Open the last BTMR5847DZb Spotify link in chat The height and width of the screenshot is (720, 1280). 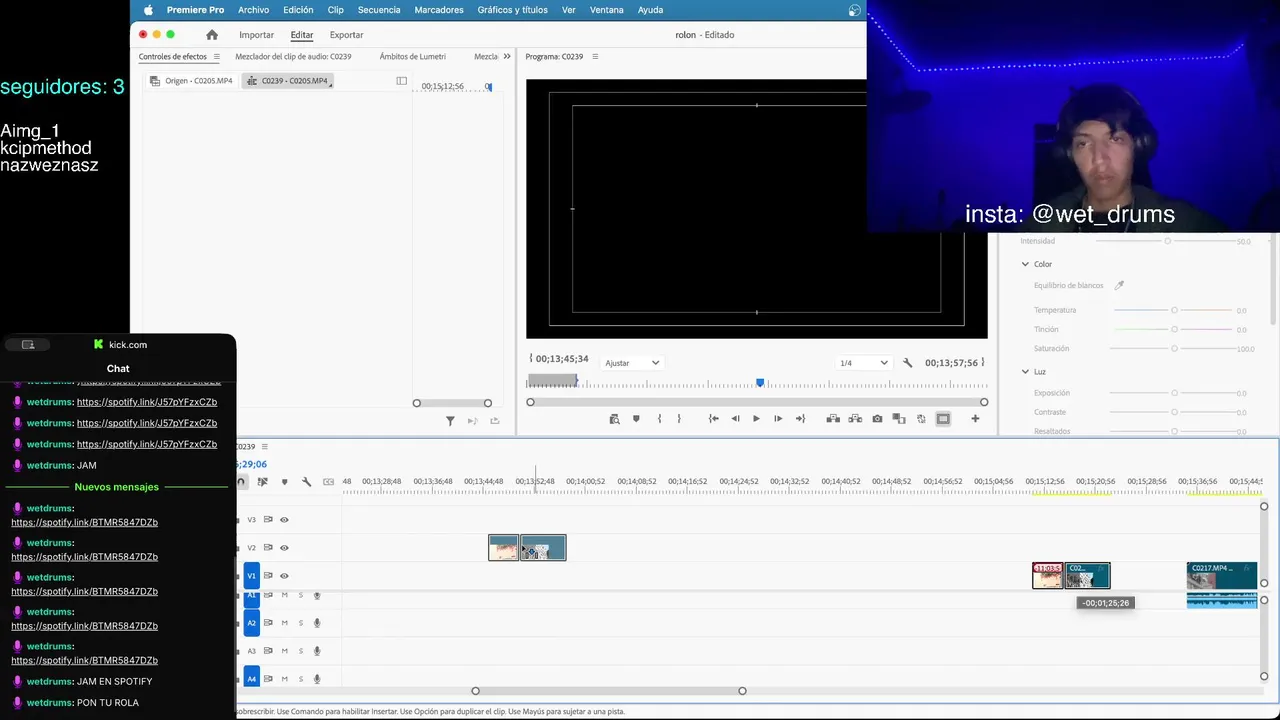[84, 661]
